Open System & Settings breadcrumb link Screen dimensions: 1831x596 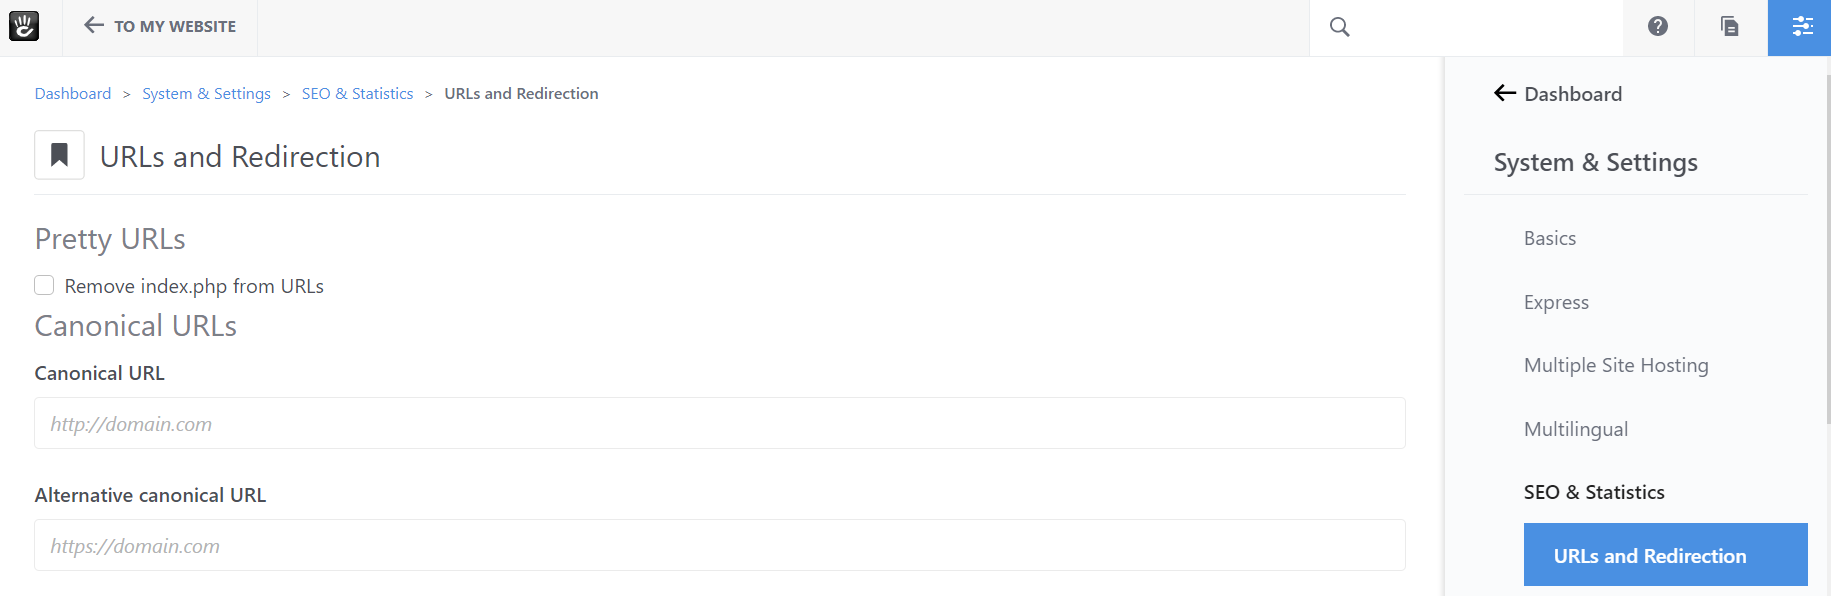click(x=206, y=93)
